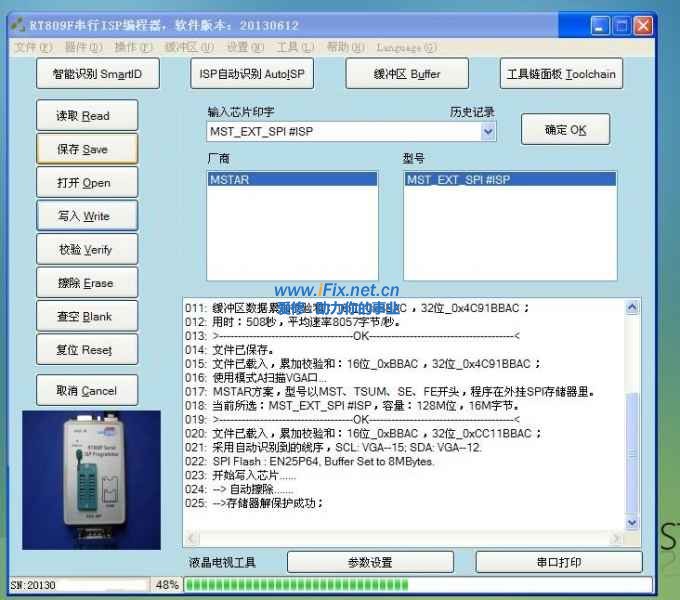
Task: Click log line 021 SCL SDA sequence
Action: coord(333,447)
